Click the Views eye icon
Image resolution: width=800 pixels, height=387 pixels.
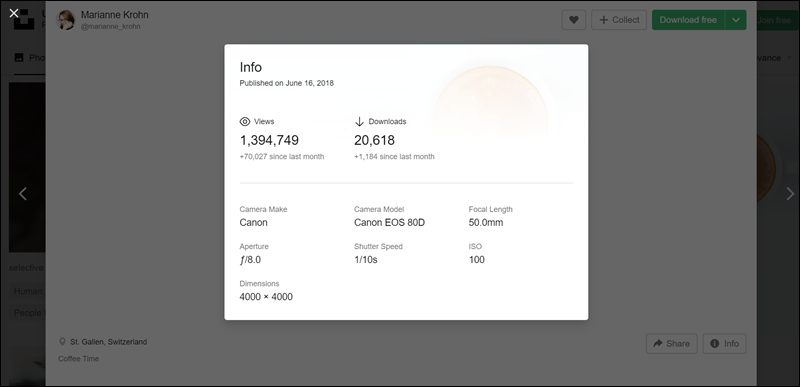click(x=245, y=121)
